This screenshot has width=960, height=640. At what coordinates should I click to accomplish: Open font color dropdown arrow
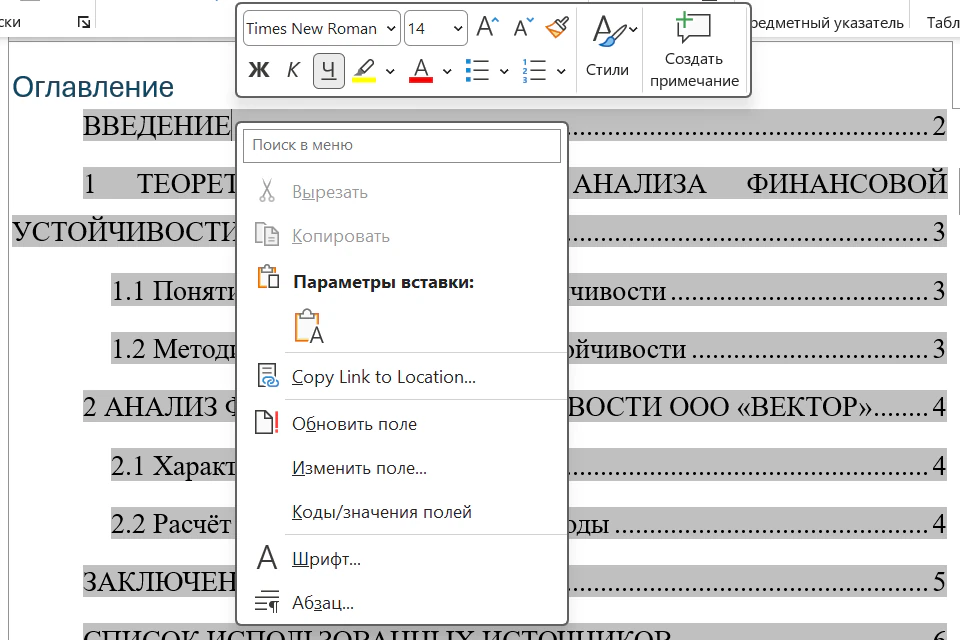click(x=448, y=71)
